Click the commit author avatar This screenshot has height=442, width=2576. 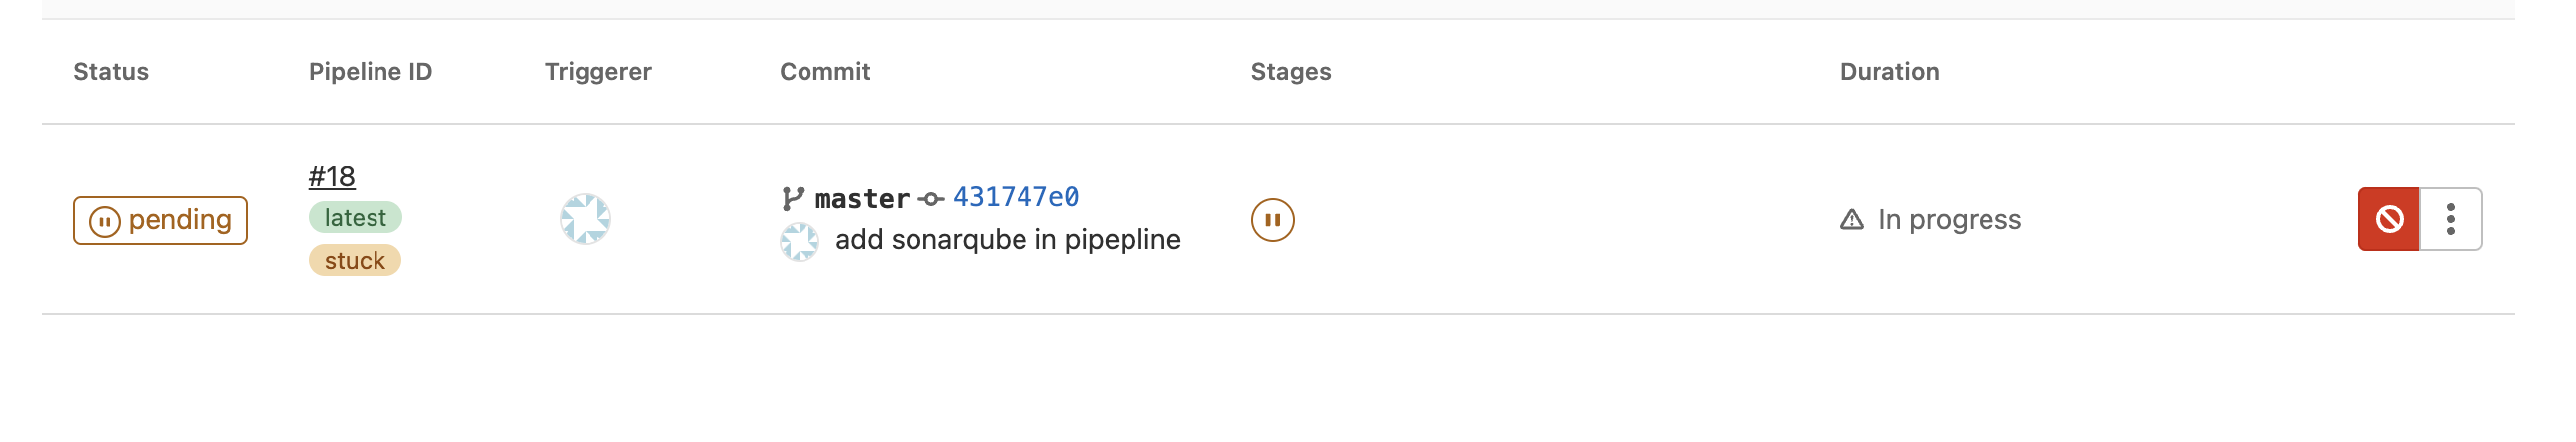[x=799, y=241]
